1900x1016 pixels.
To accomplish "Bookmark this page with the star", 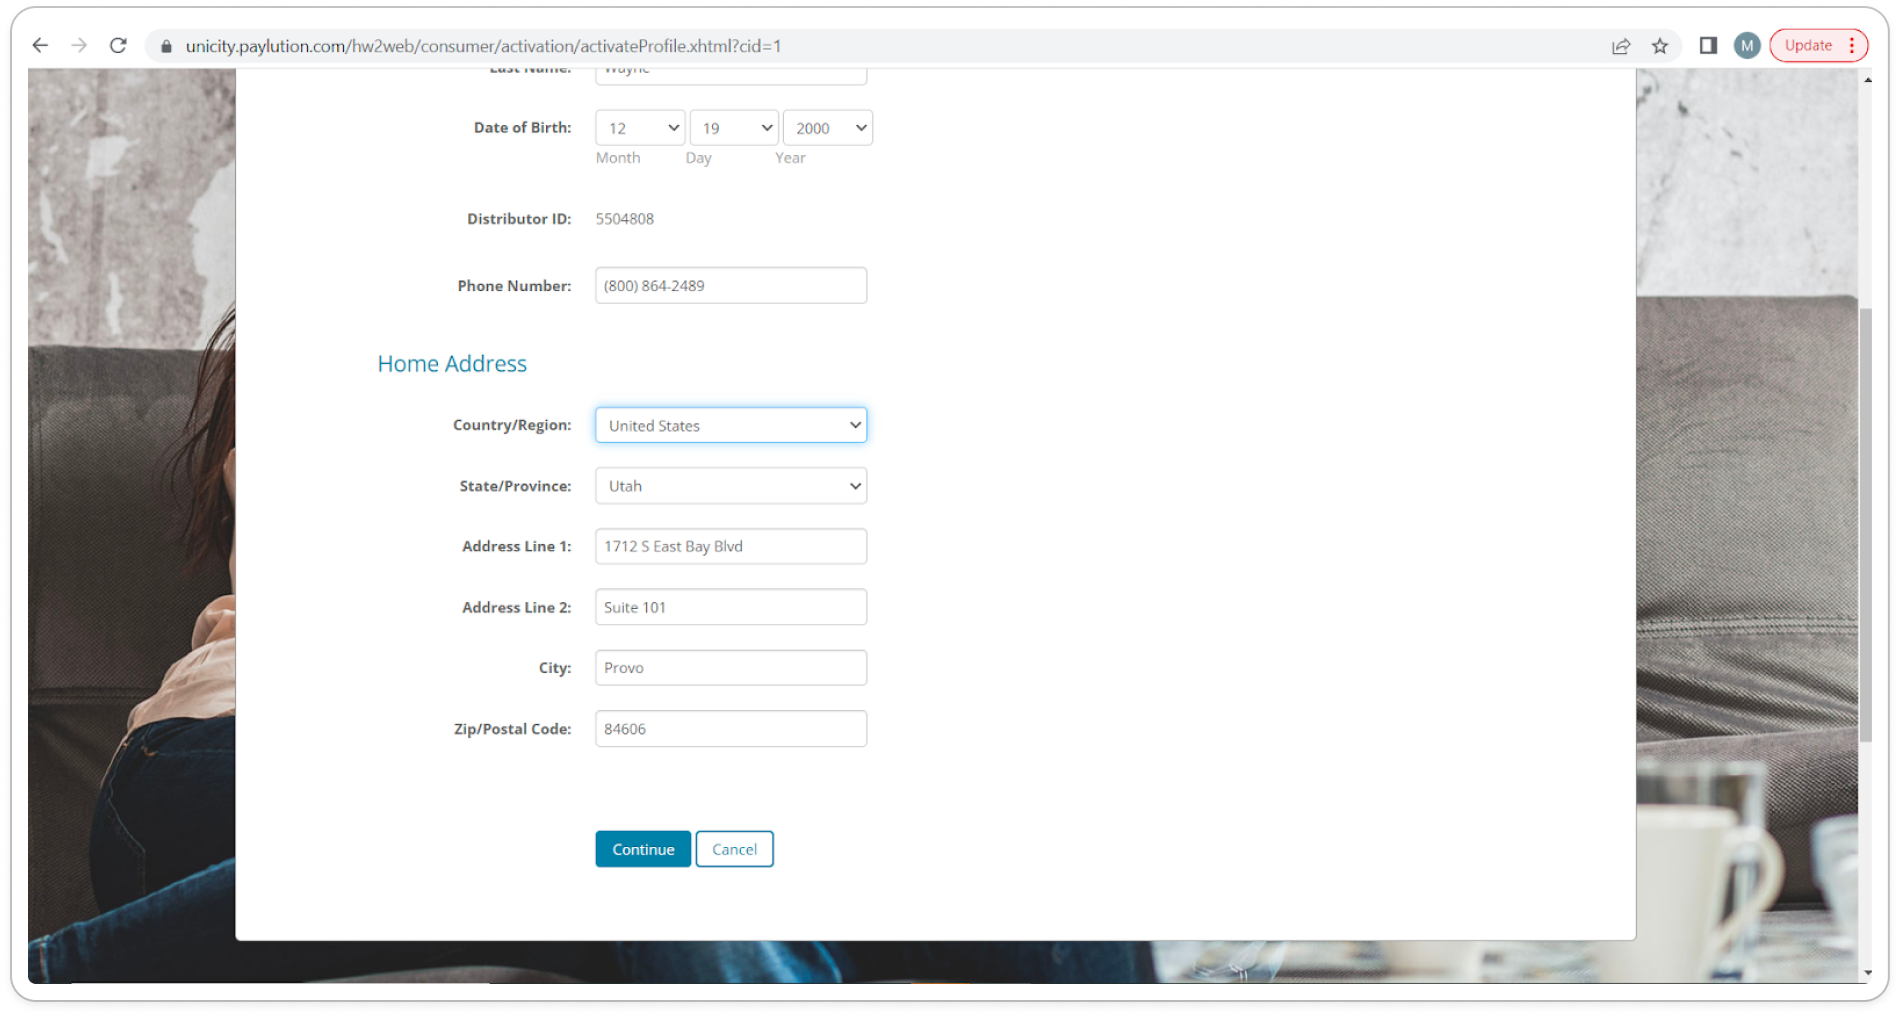I will pos(1660,46).
